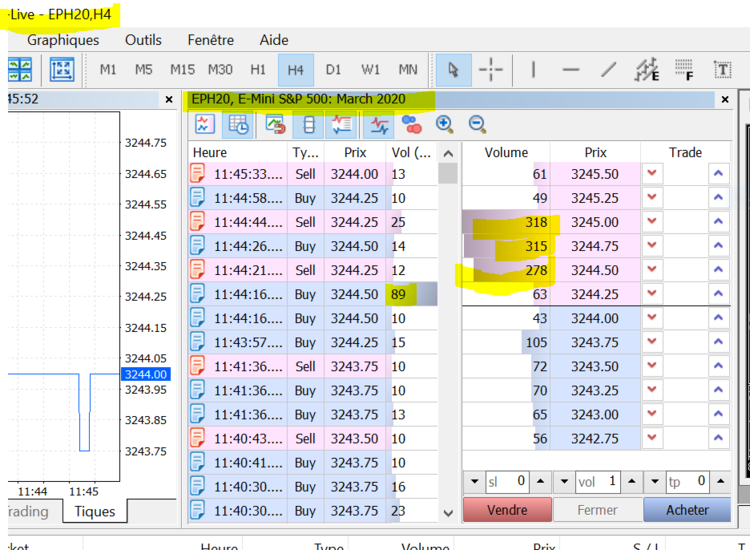Click the sell arrow at price 3245.00

pyautogui.click(x=653, y=222)
